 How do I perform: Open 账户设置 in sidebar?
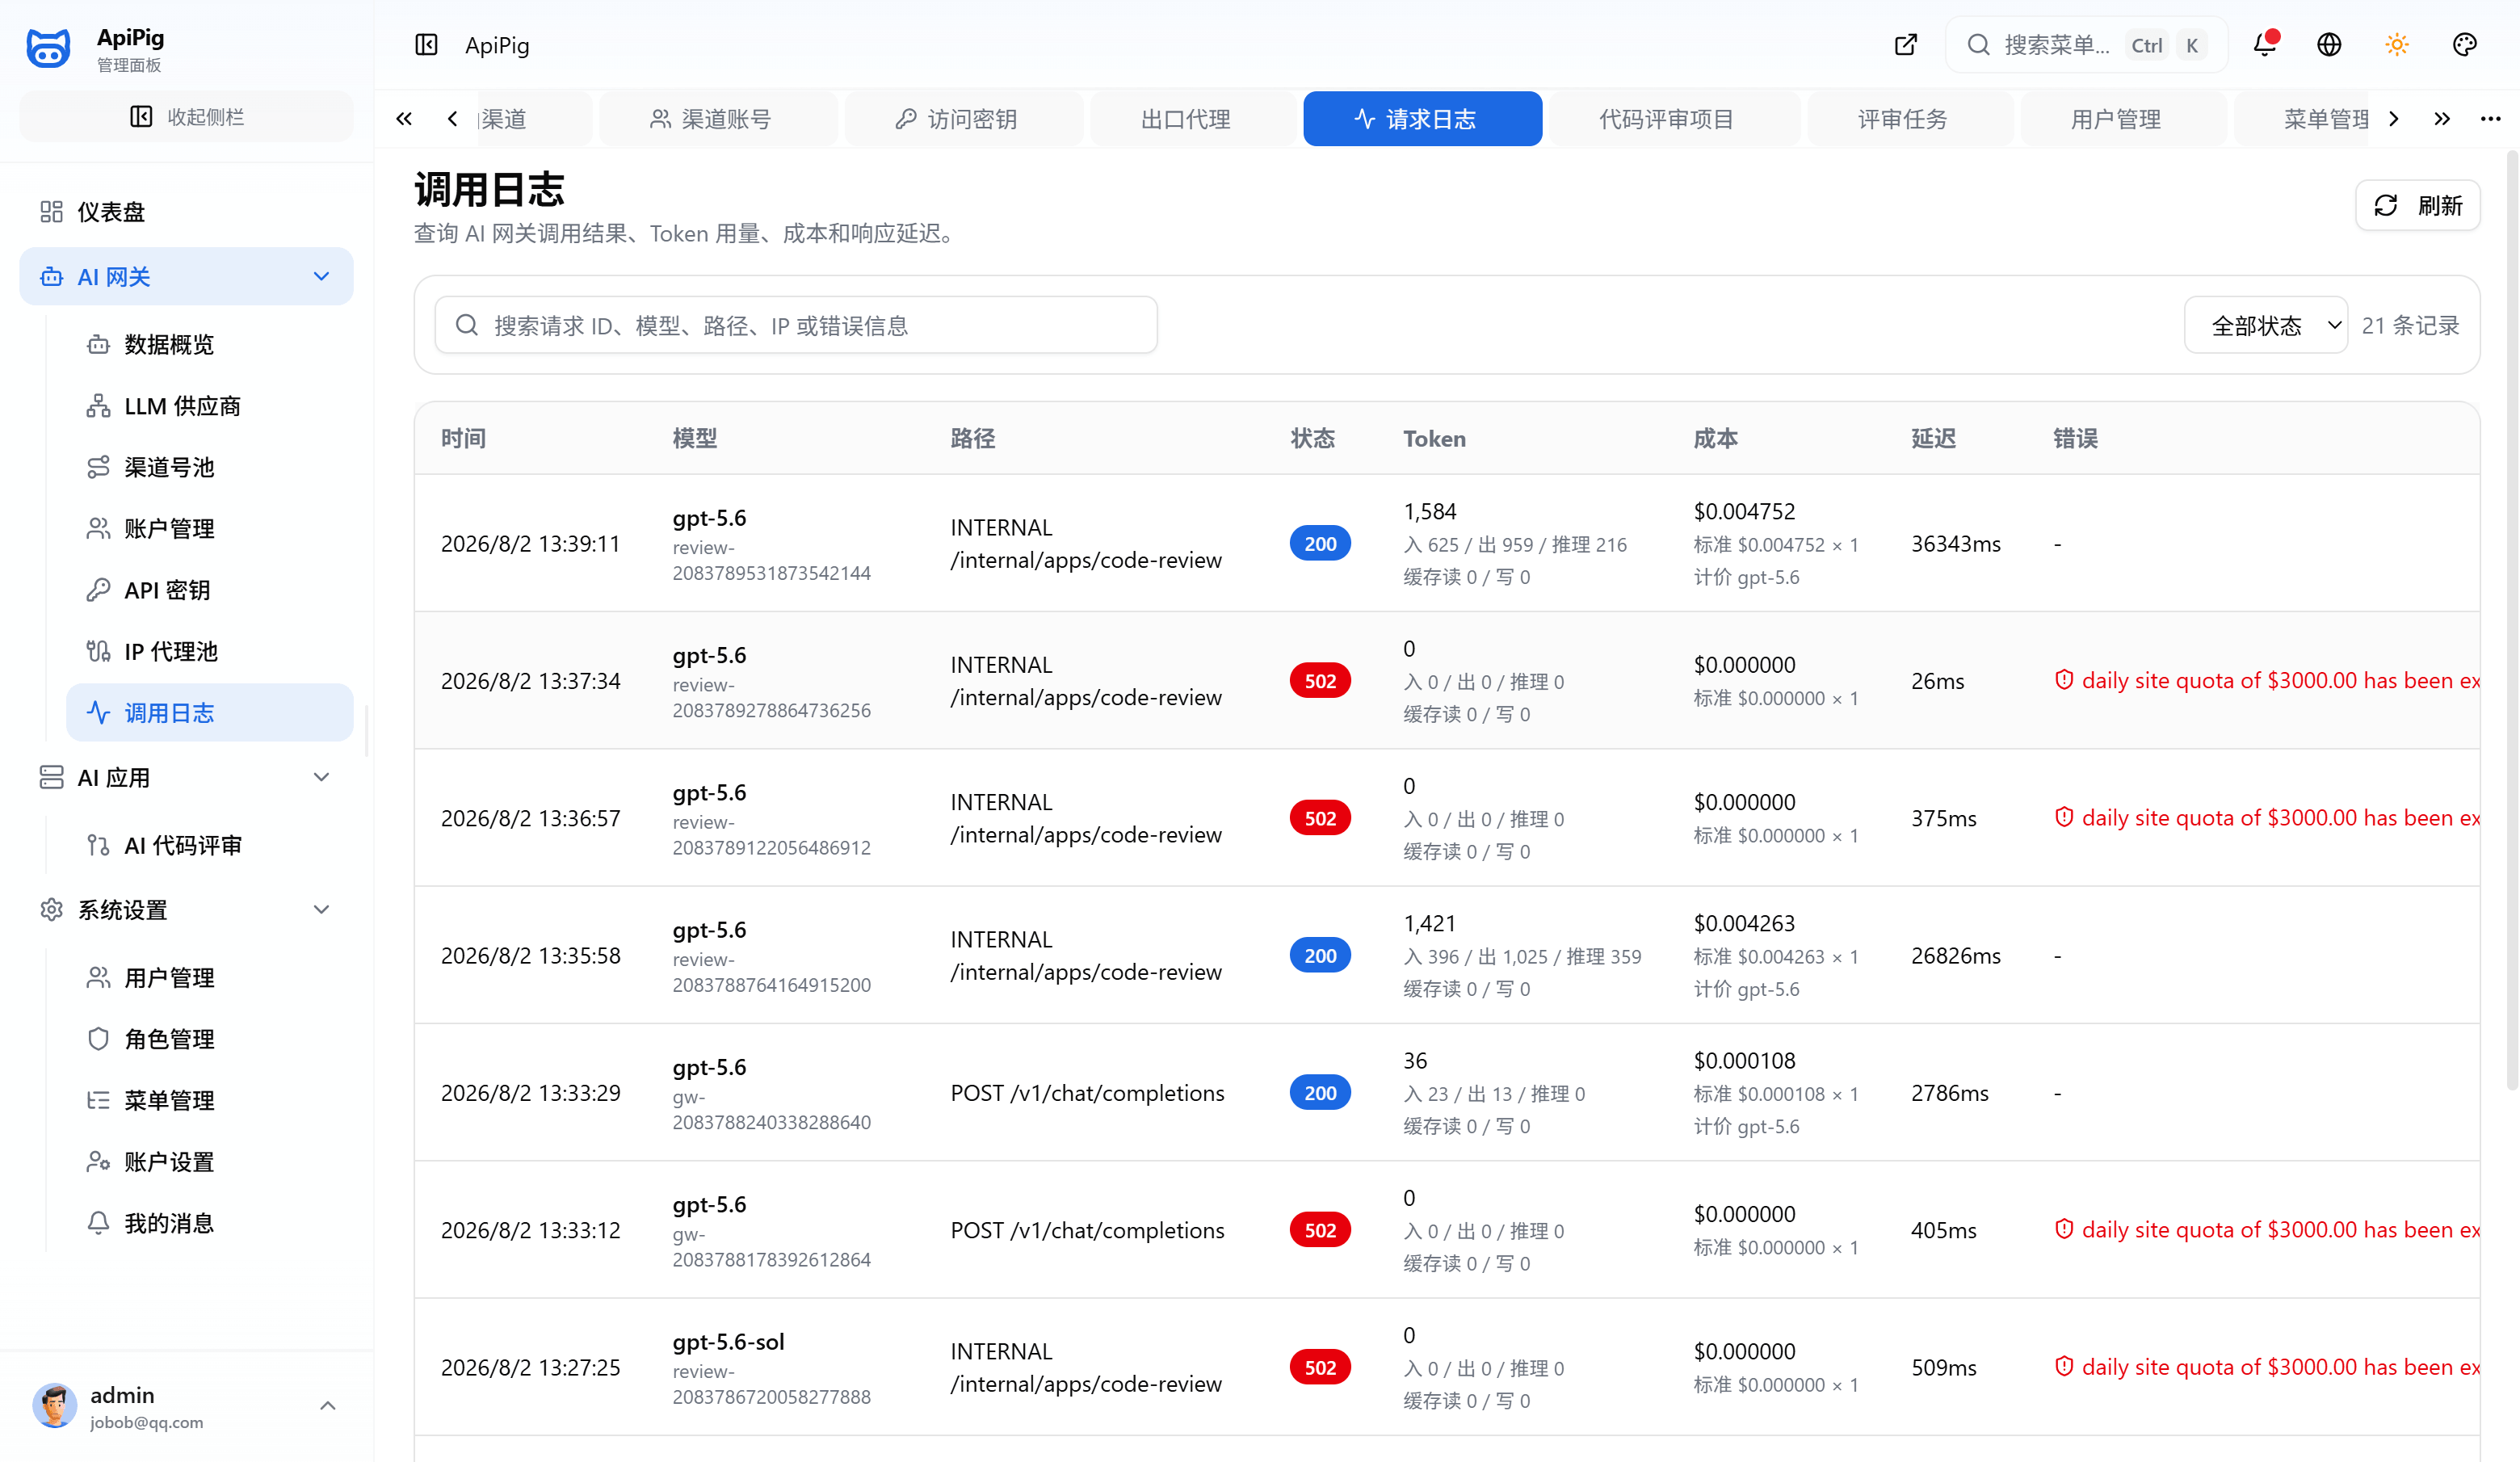(x=210, y=1163)
